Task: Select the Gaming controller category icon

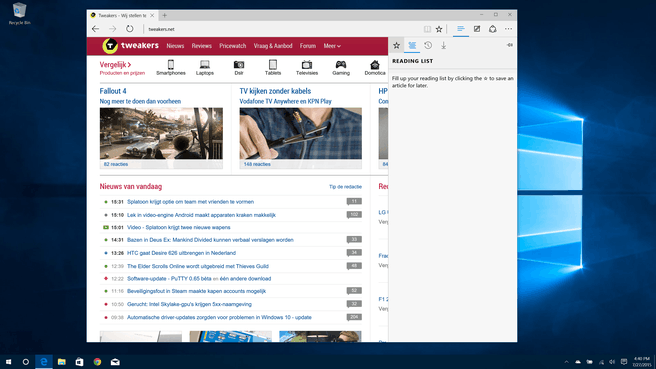Action: coord(341,67)
